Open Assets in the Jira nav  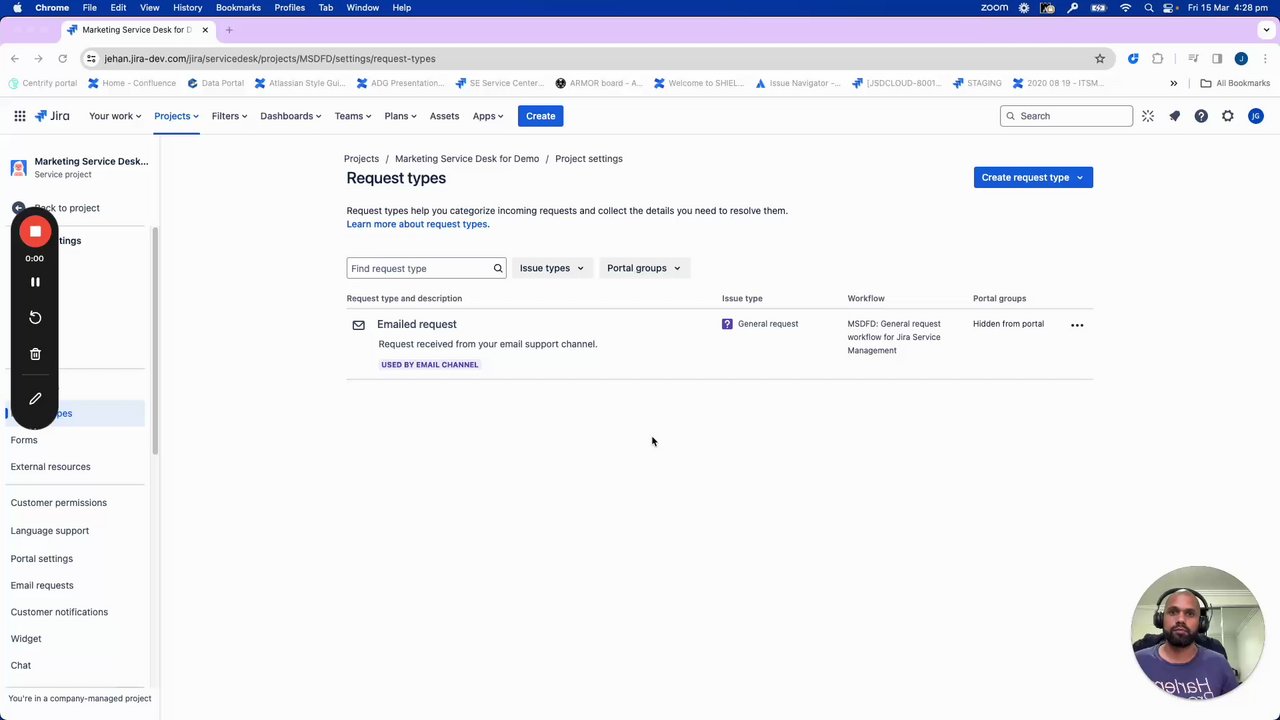click(444, 116)
